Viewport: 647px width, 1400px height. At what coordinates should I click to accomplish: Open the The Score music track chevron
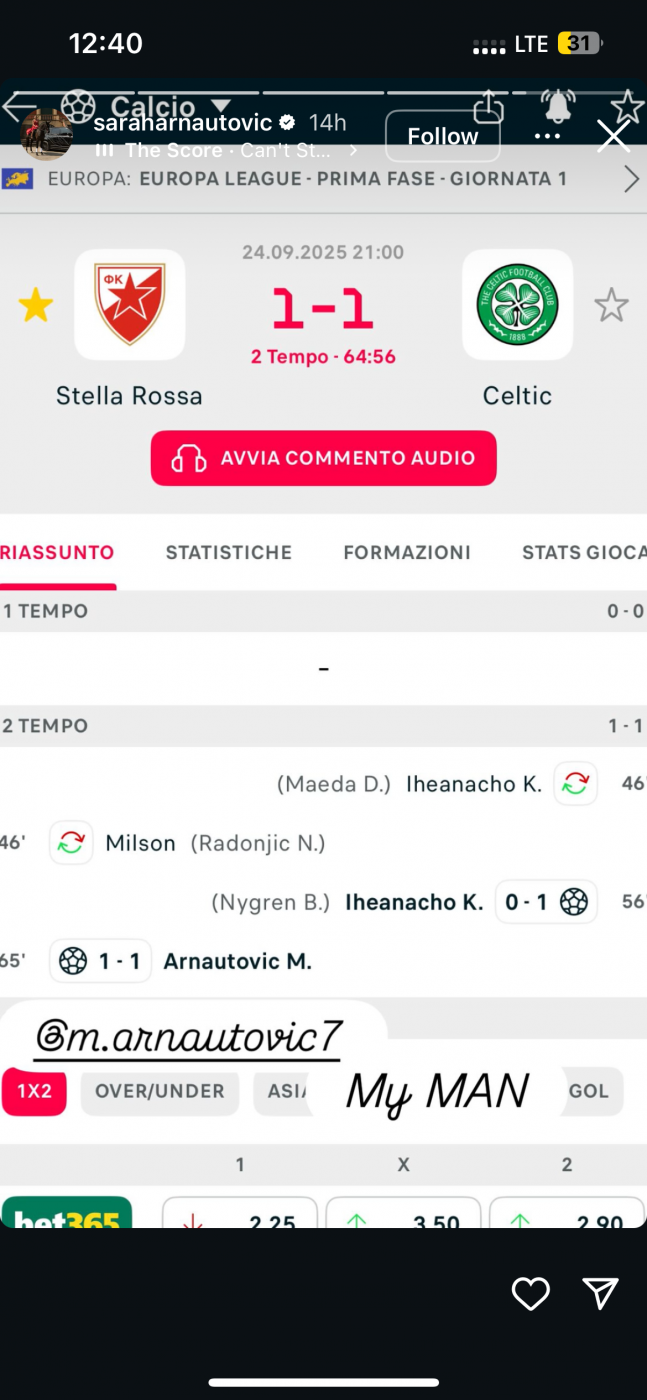[x=353, y=151]
